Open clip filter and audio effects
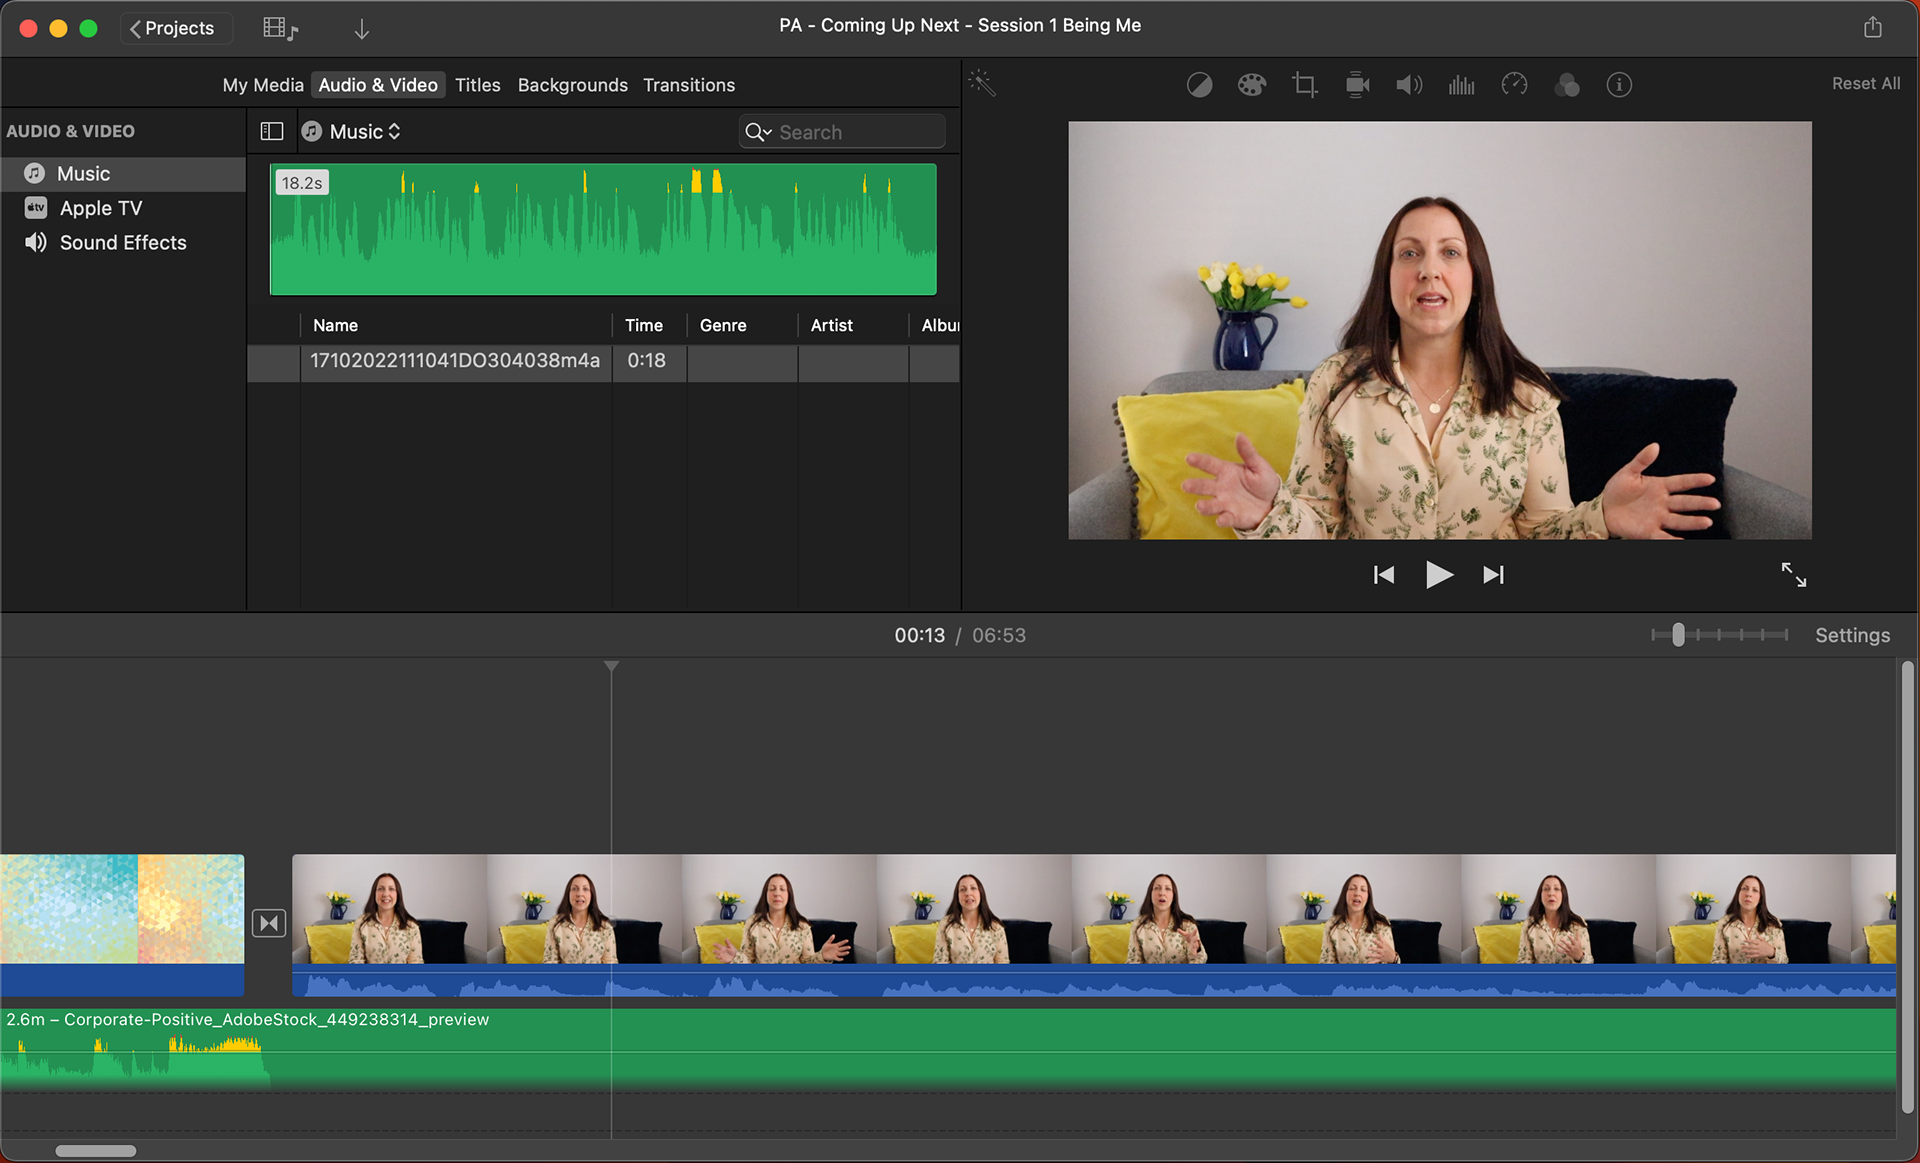1920x1163 pixels. (x=1567, y=85)
